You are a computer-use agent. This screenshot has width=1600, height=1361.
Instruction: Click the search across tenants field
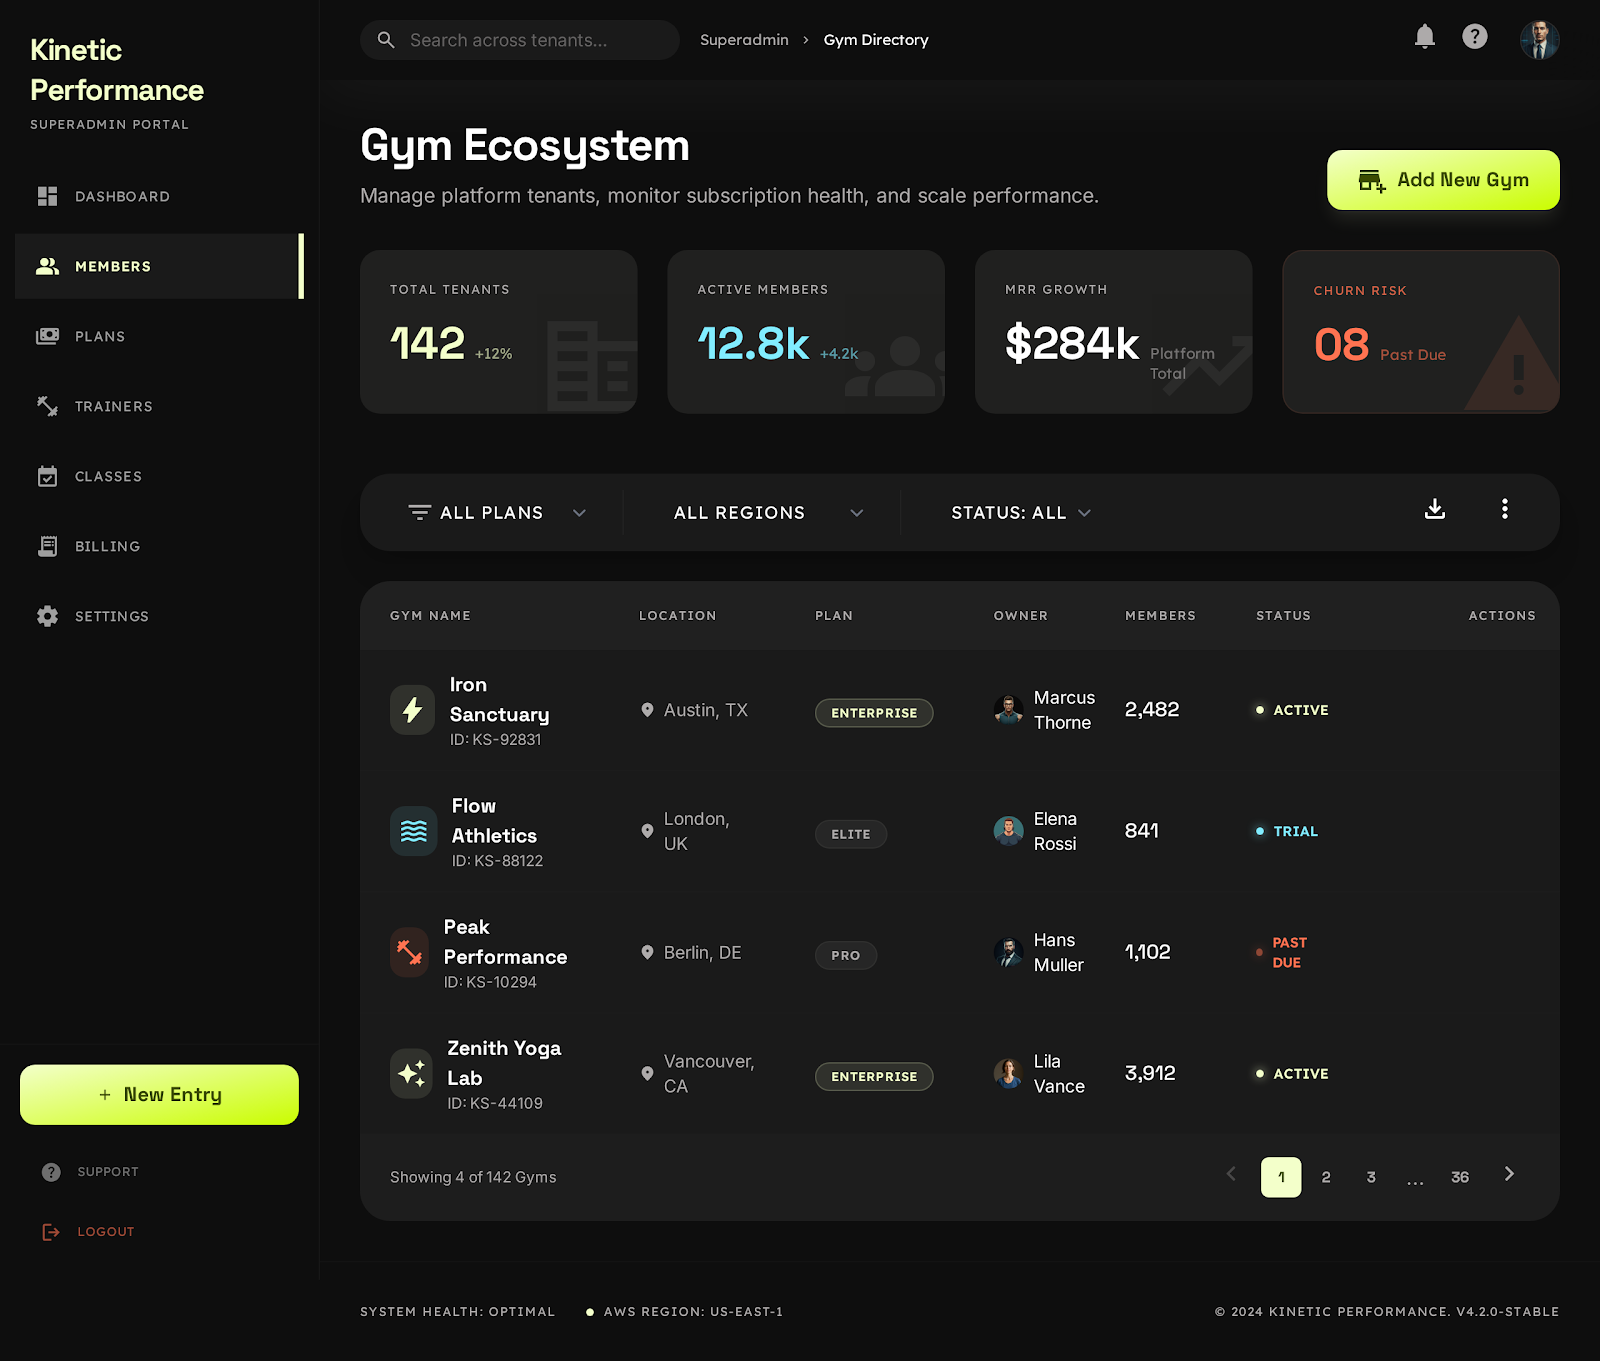click(x=520, y=40)
